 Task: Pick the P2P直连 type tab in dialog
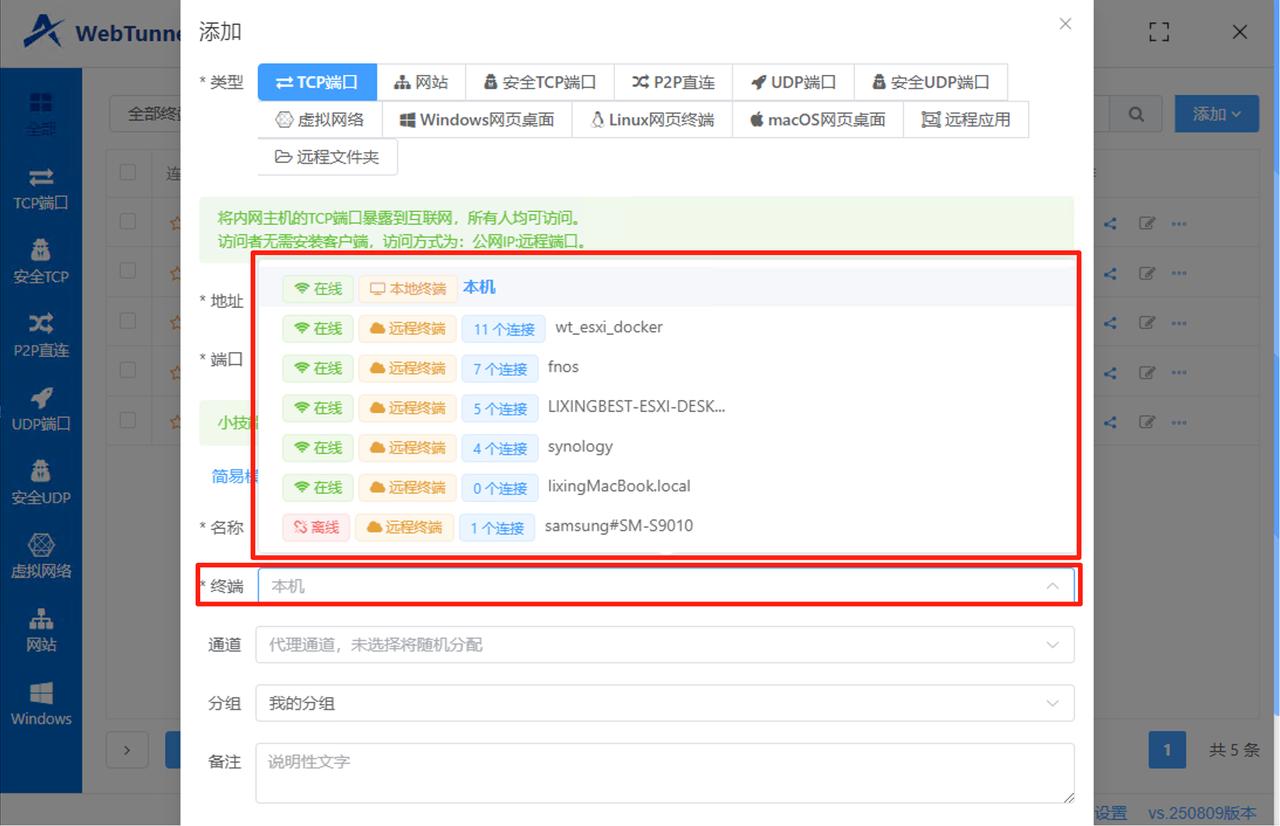(674, 82)
